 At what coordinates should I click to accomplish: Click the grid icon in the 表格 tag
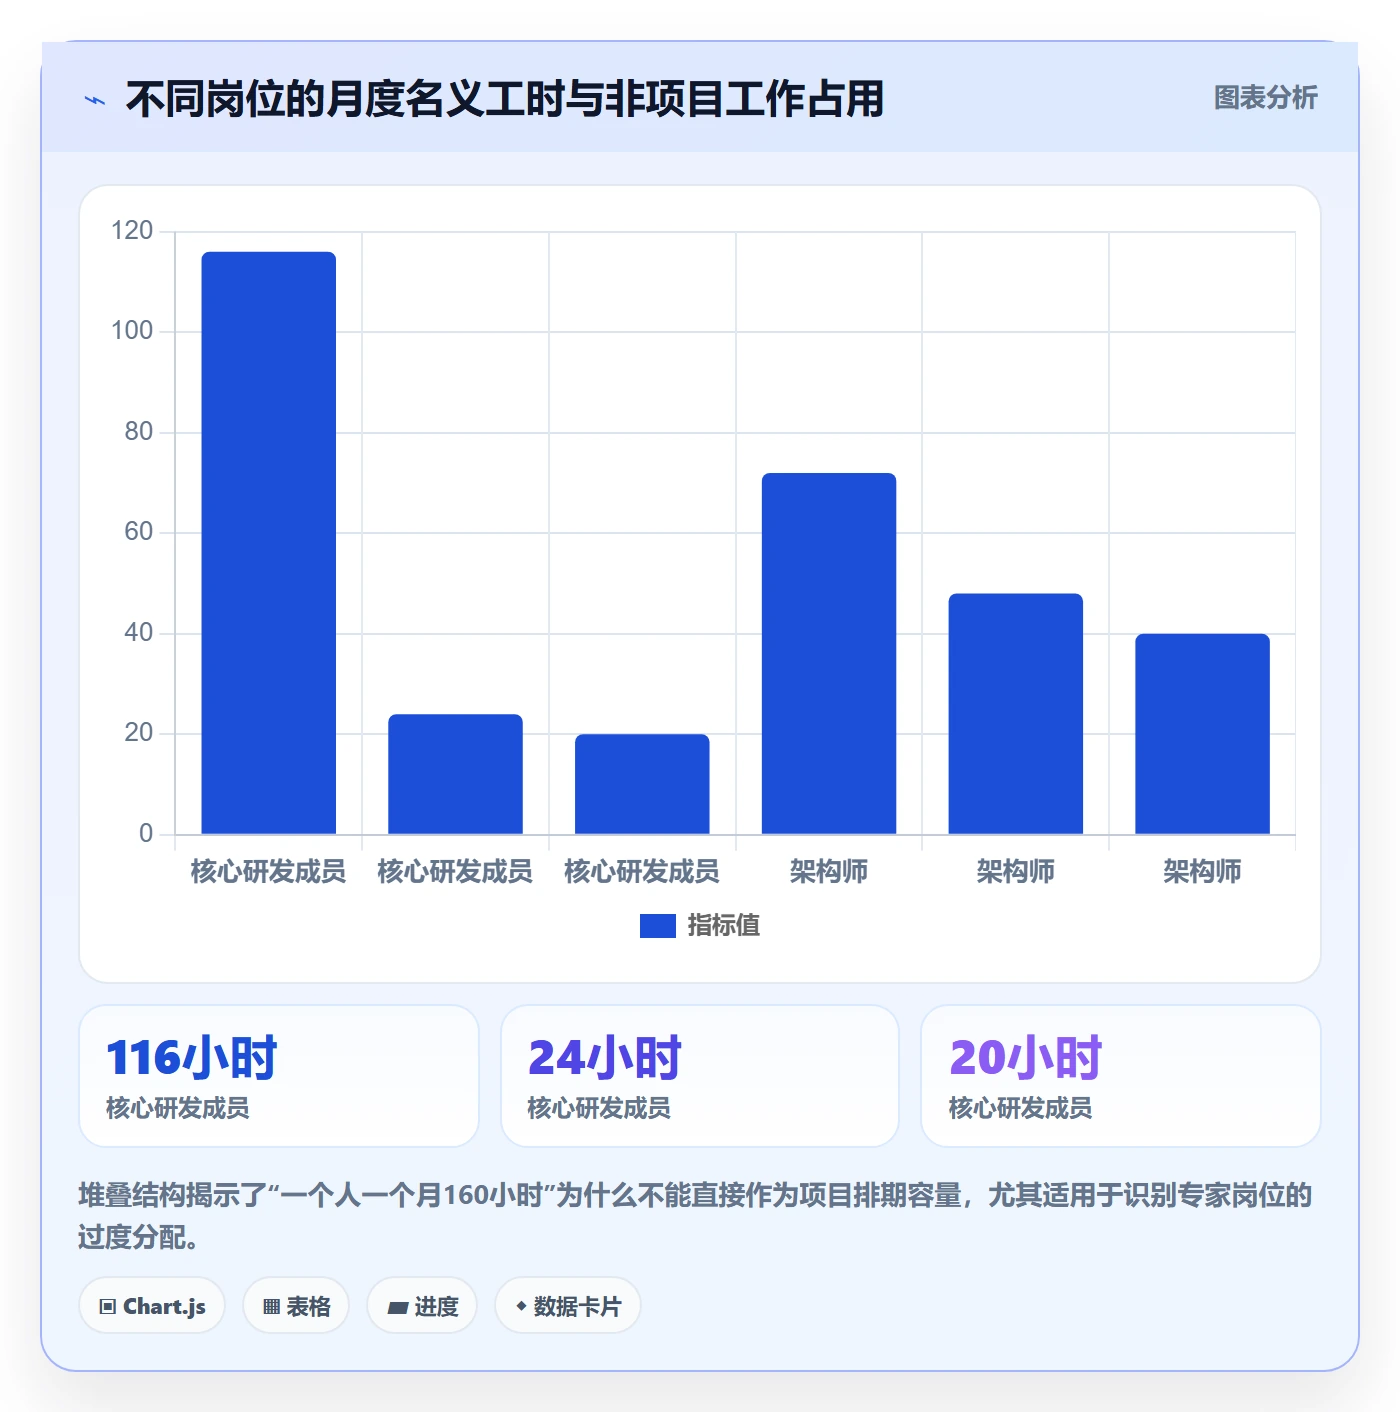click(x=271, y=1306)
